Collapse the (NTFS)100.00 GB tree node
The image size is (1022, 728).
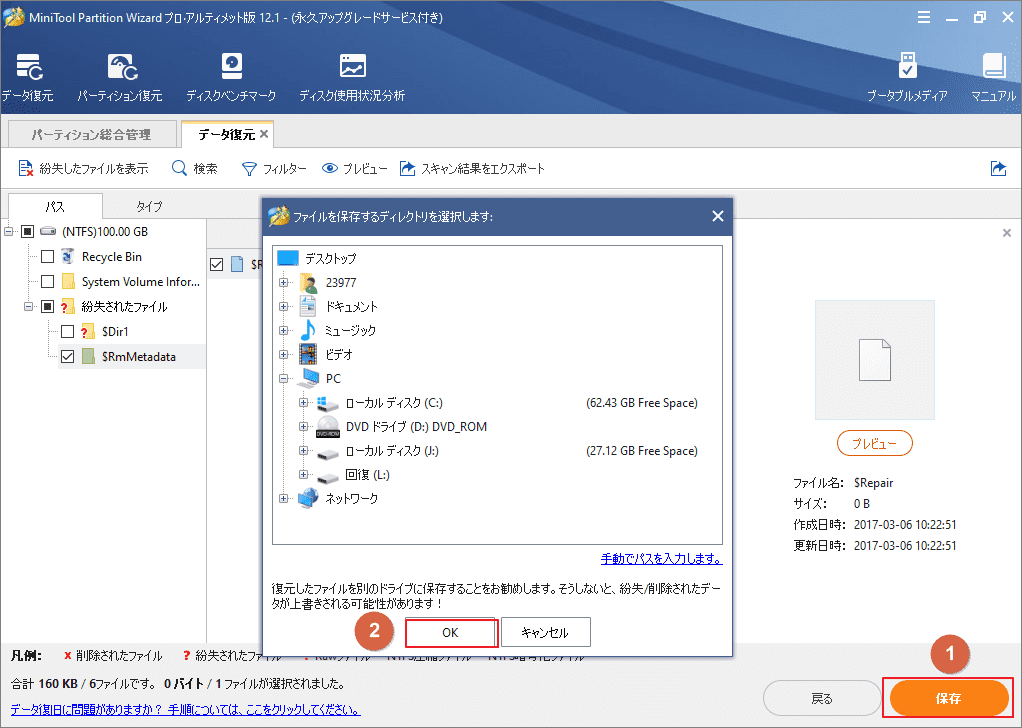(x=8, y=231)
